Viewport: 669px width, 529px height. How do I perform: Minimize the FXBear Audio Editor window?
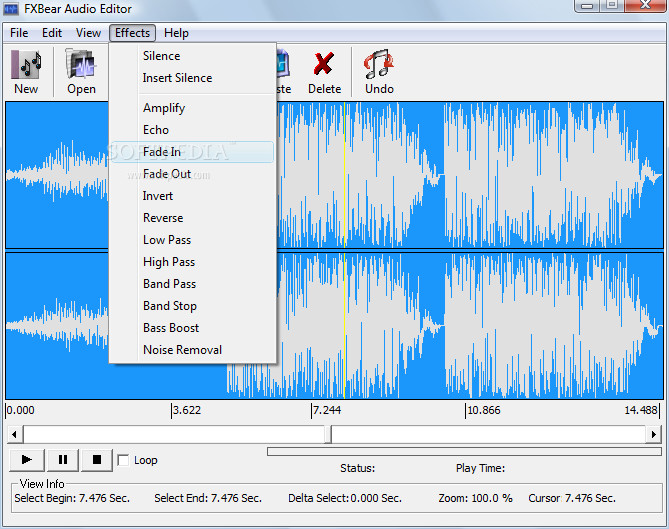tap(587, 6)
